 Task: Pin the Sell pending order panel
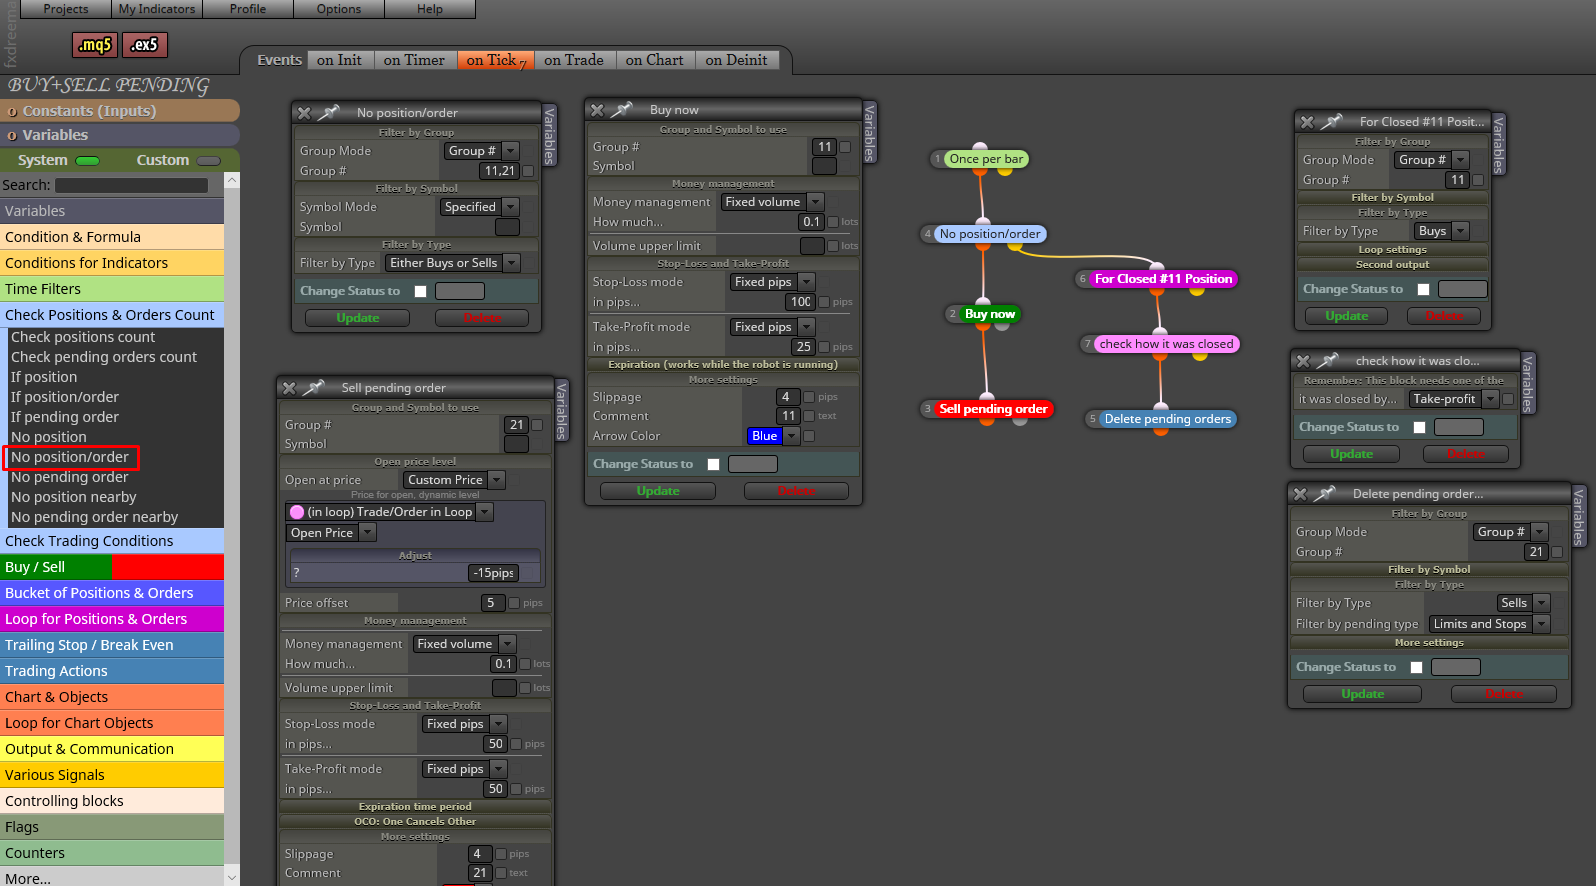[315, 387]
